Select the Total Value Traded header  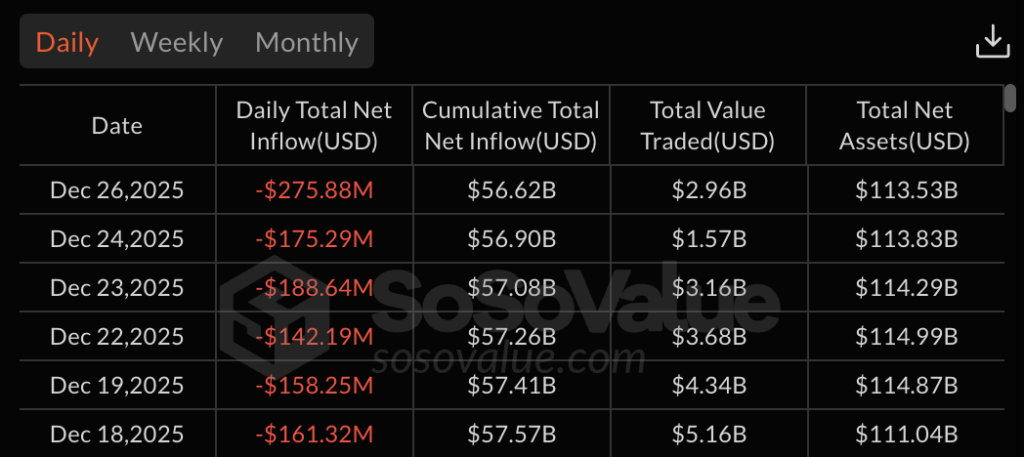click(x=708, y=126)
